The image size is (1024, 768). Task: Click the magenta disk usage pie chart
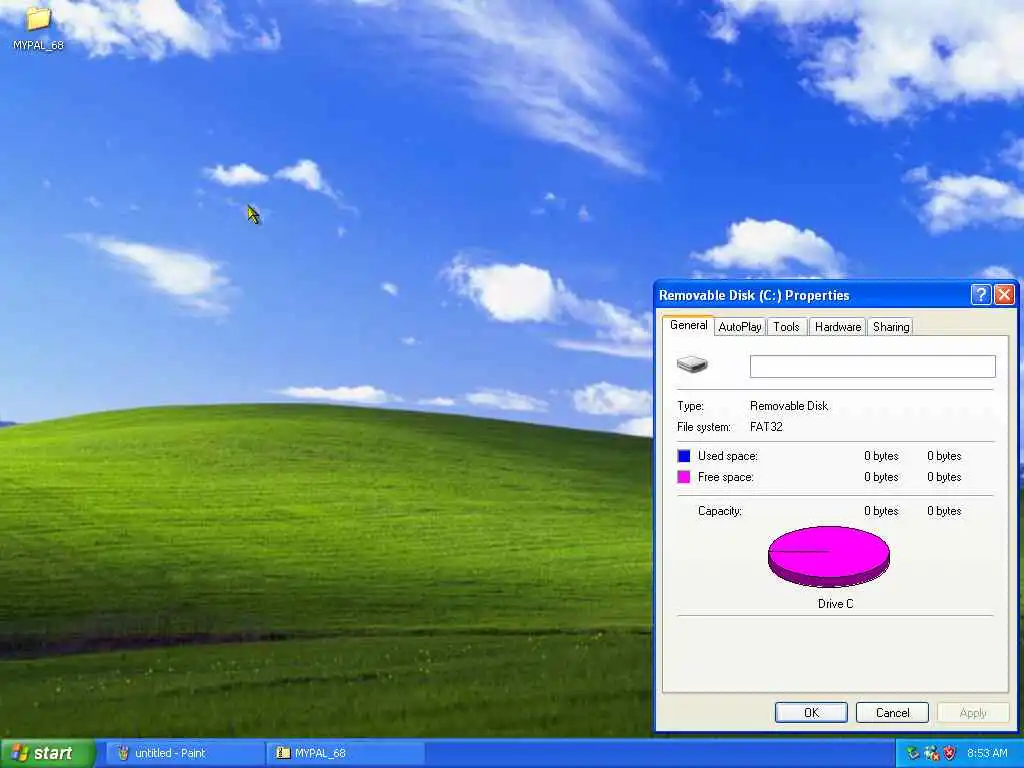(829, 556)
